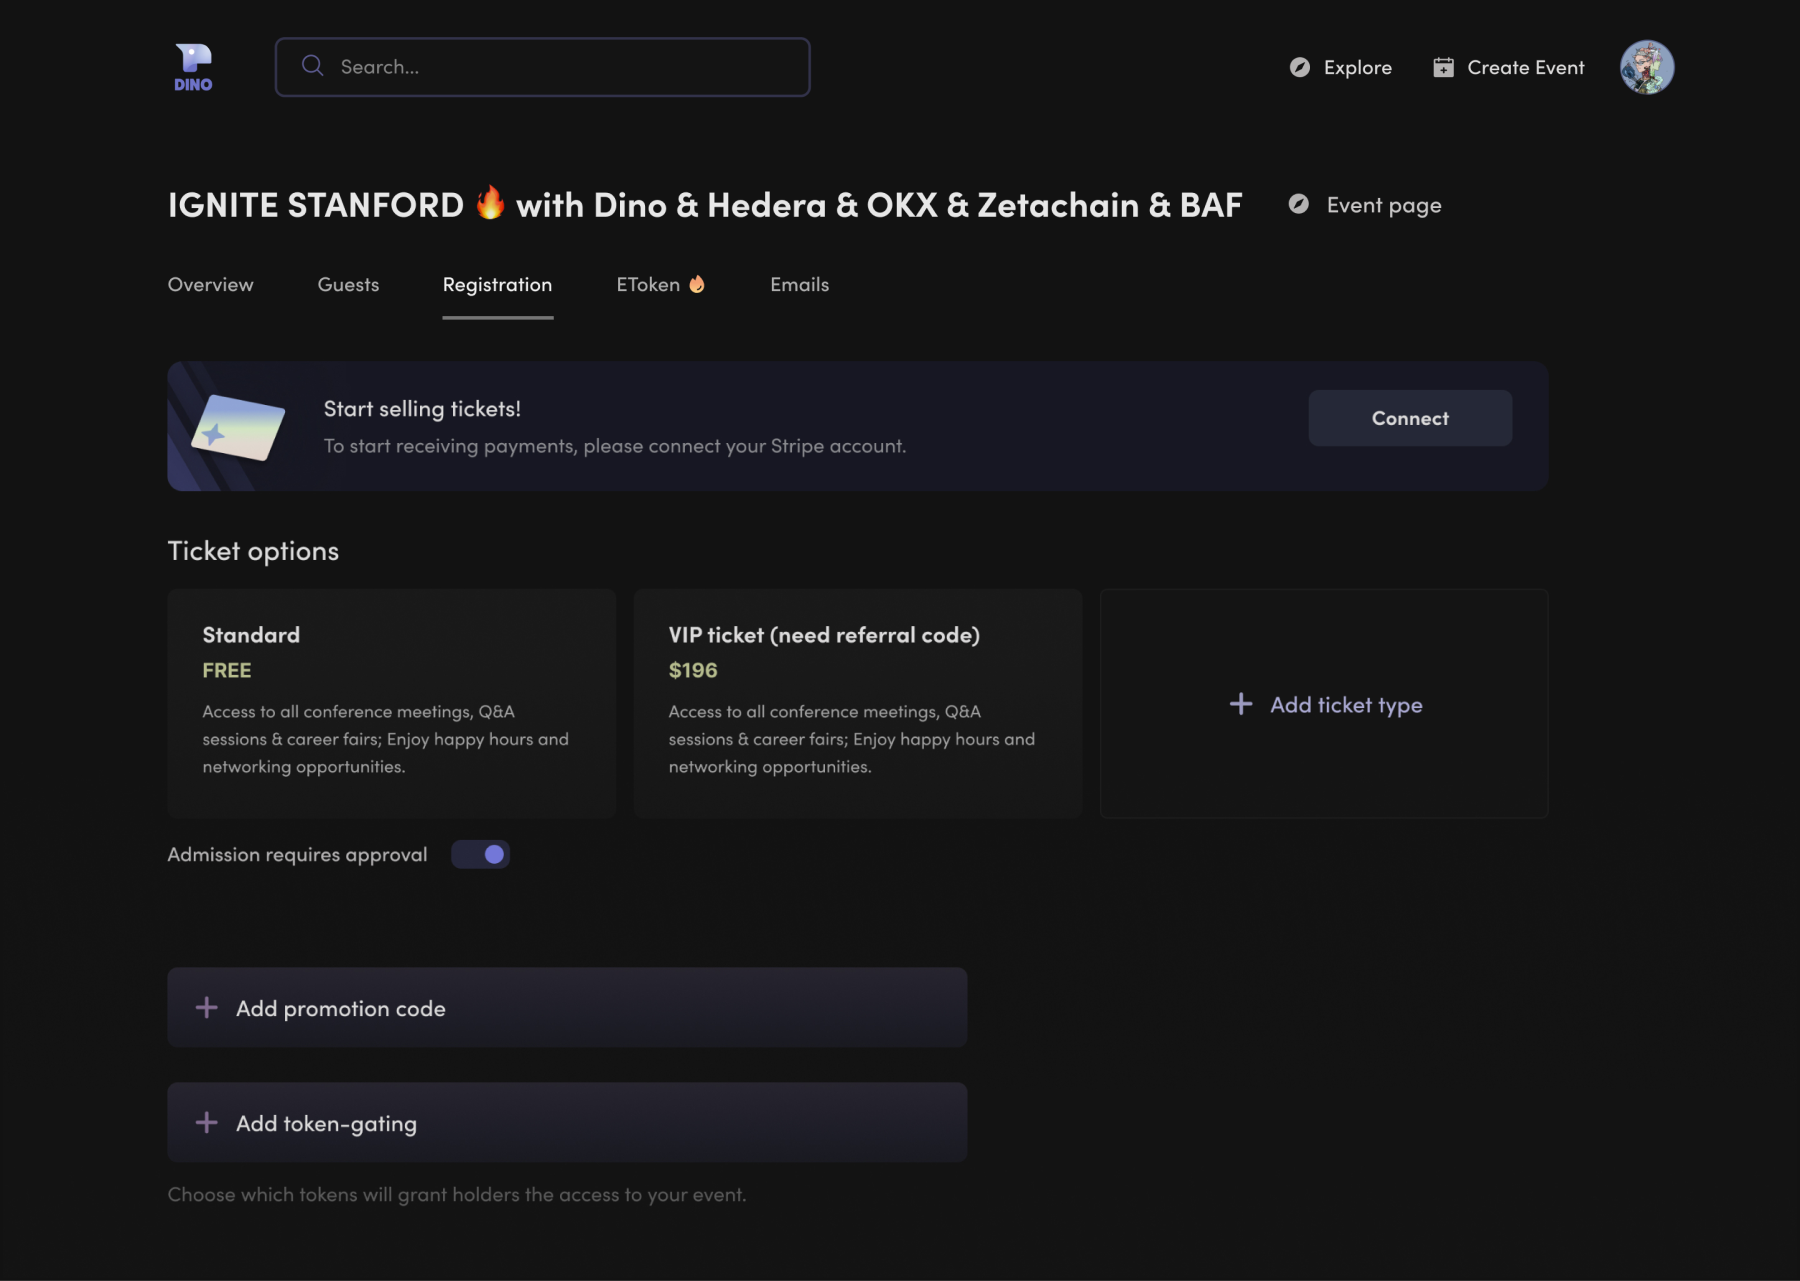Image resolution: width=1800 pixels, height=1281 pixels.
Task: Click the Explore compass icon
Action: click(x=1299, y=67)
